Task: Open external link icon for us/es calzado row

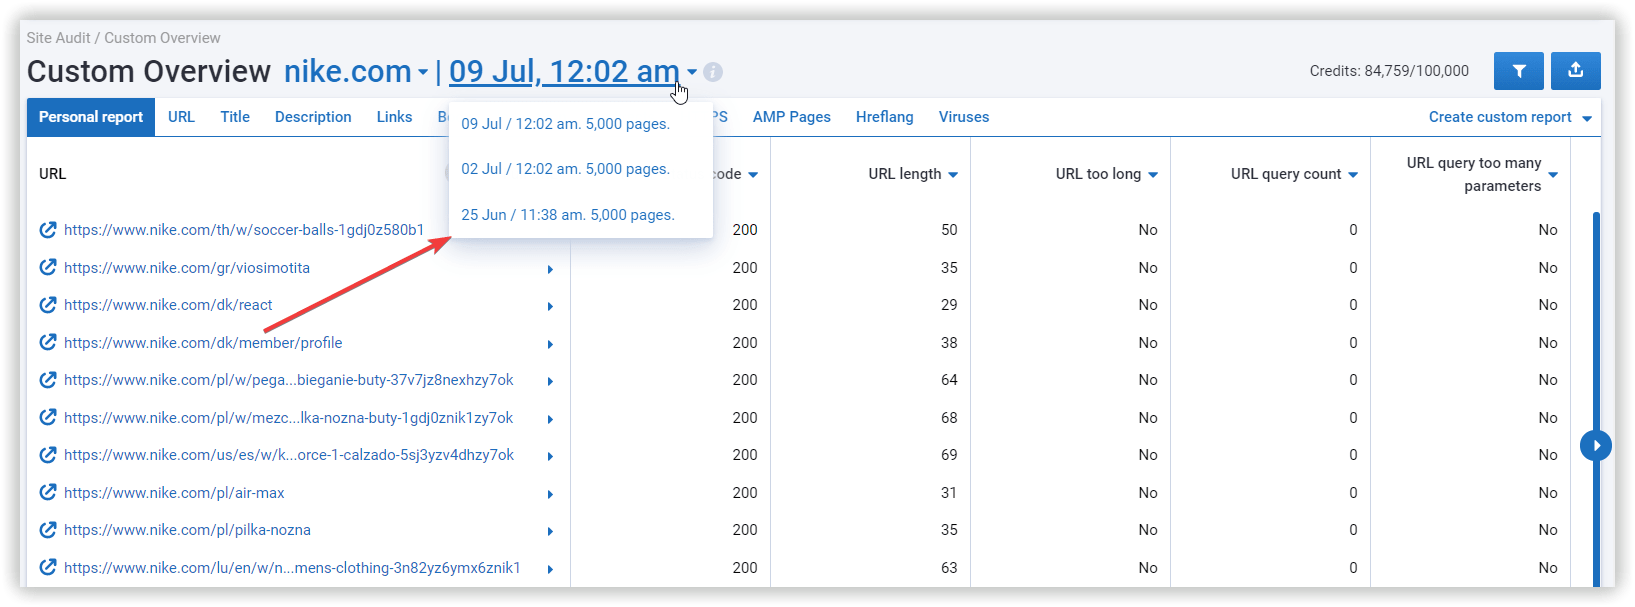Action: pyautogui.click(x=47, y=455)
